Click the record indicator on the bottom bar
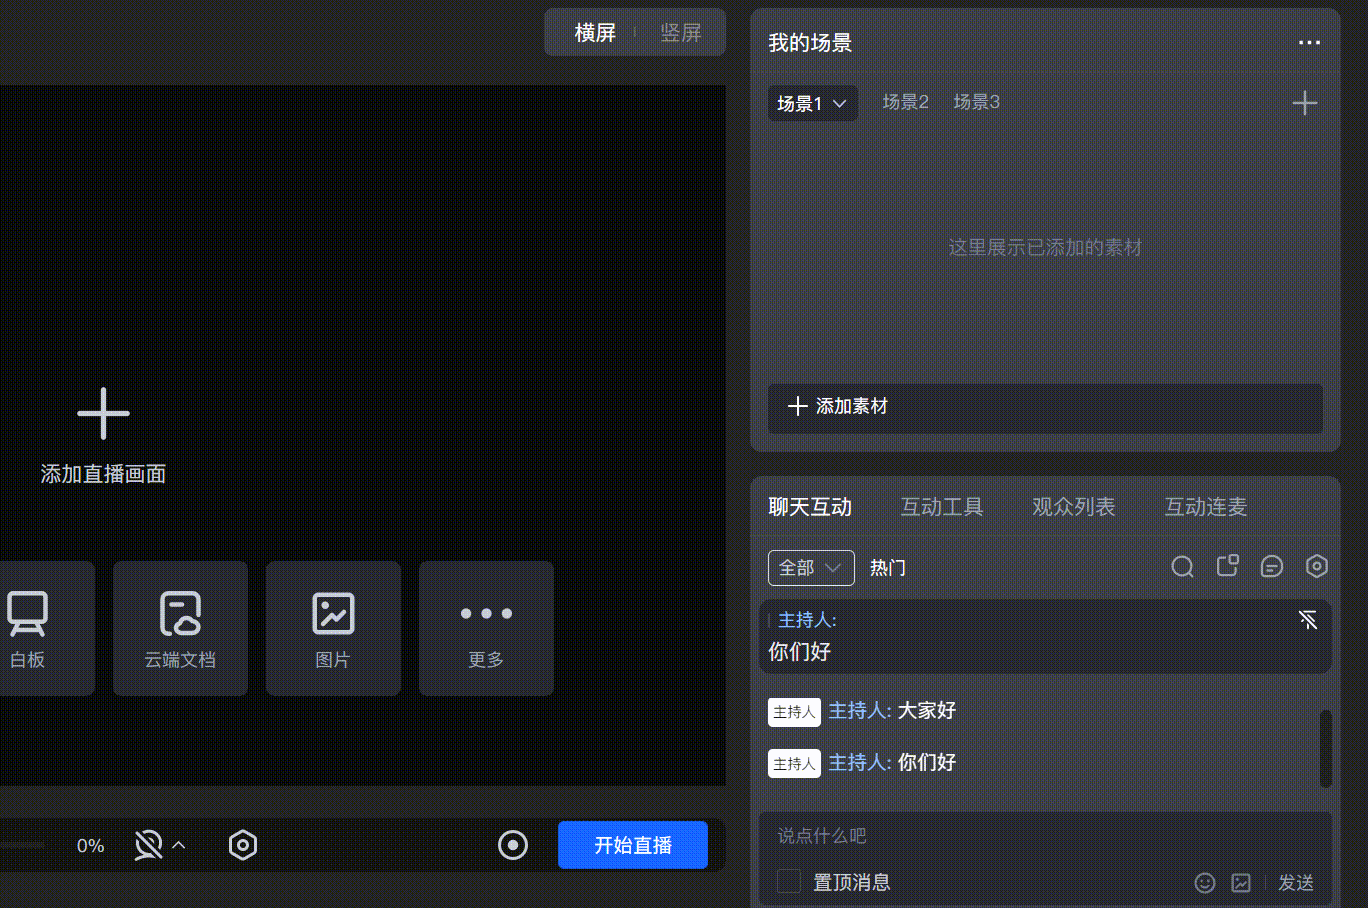Image resolution: width=1368 pixels, height=908 pixels. (x=513, y=845)
